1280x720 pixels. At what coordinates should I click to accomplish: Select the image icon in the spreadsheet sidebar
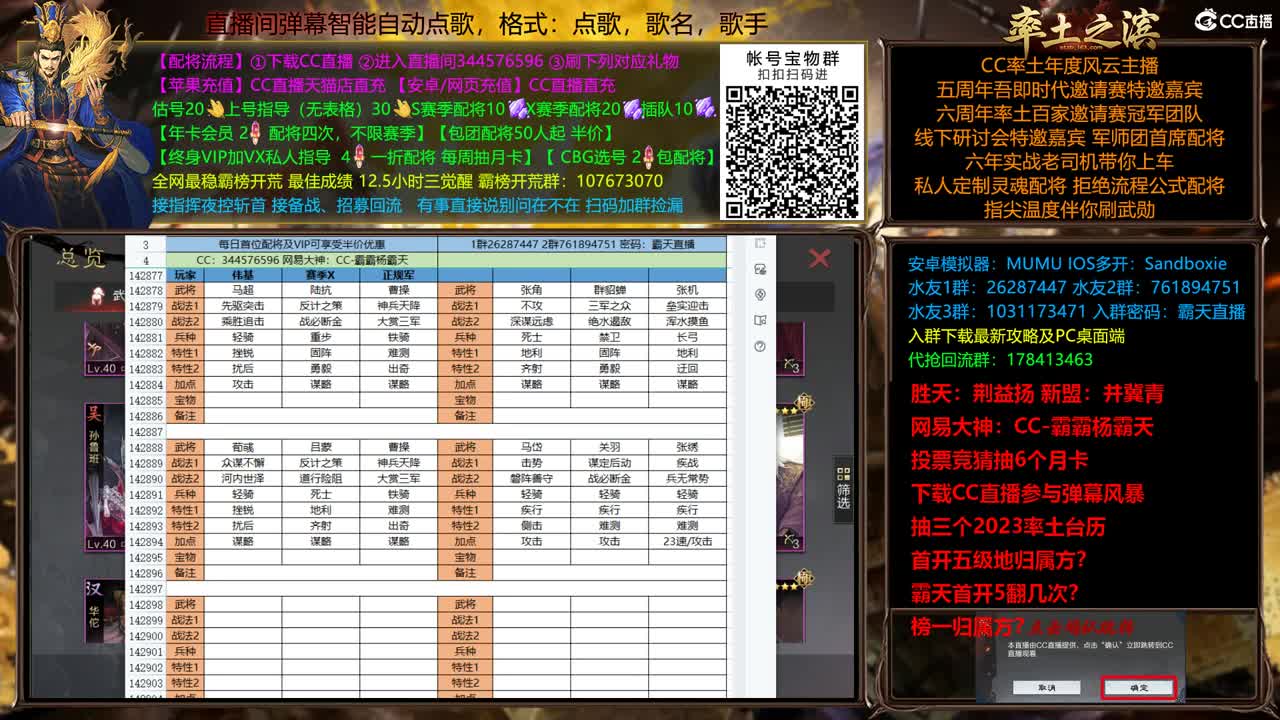(x=761, y=269)
